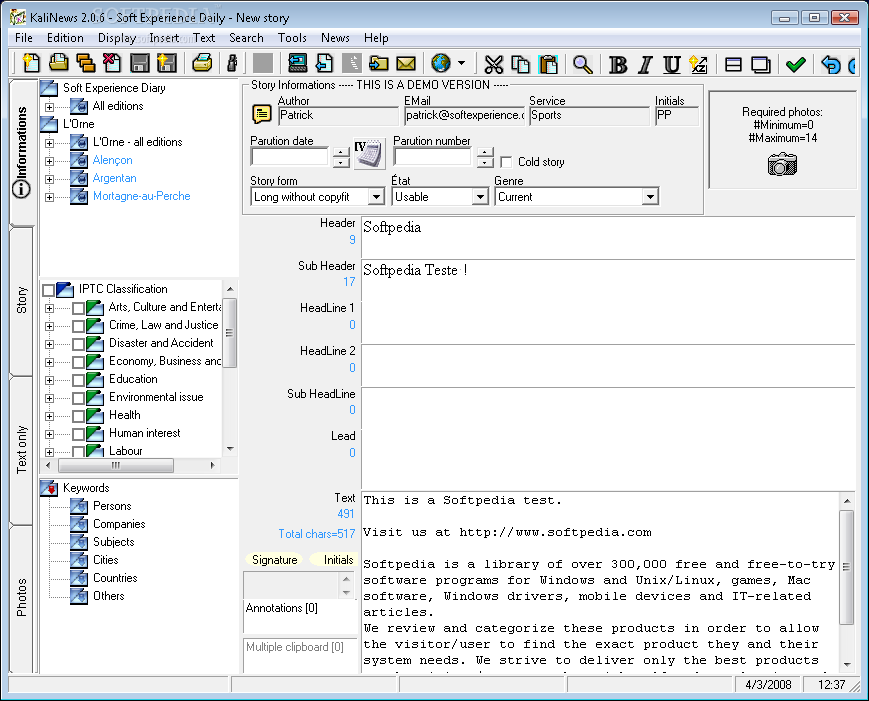869x701 pixels.
Task: Click the split horizontal window toolbar icon
Action: [x=733, y=64]
